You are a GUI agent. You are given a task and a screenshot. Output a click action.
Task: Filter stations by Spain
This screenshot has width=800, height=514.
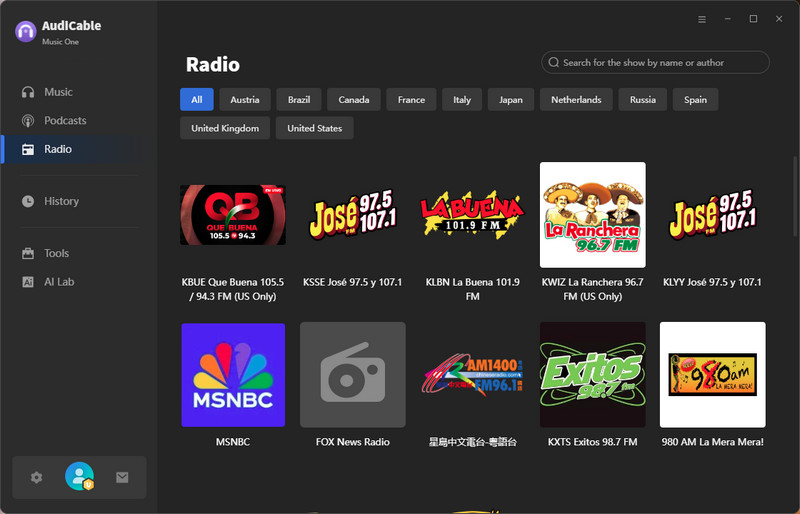(695, 100)
